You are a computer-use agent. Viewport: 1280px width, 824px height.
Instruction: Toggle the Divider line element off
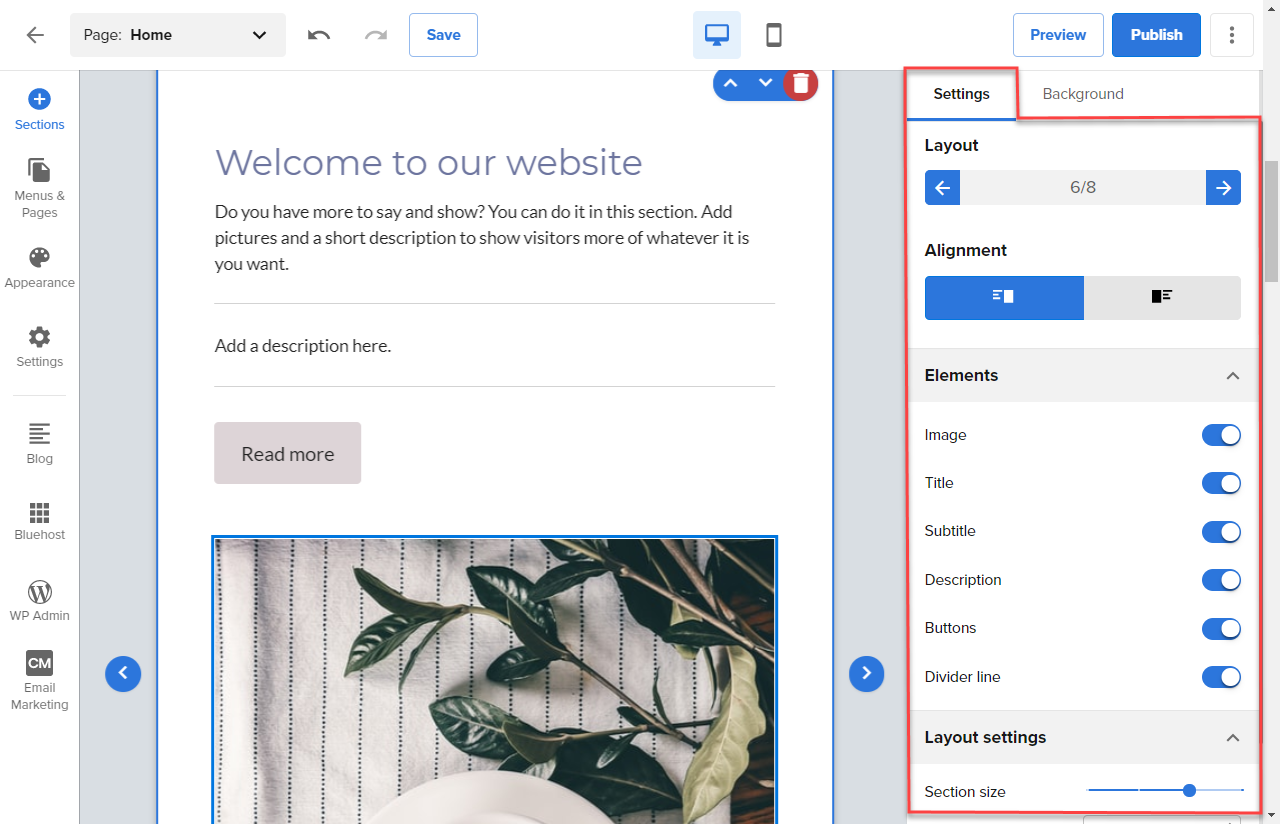click(1221, 677)
